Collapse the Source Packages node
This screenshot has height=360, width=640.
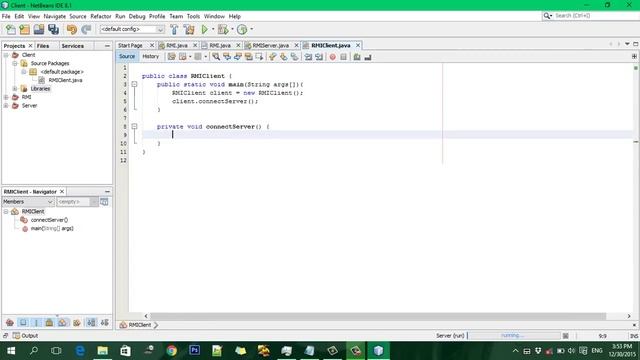[15, 63]
